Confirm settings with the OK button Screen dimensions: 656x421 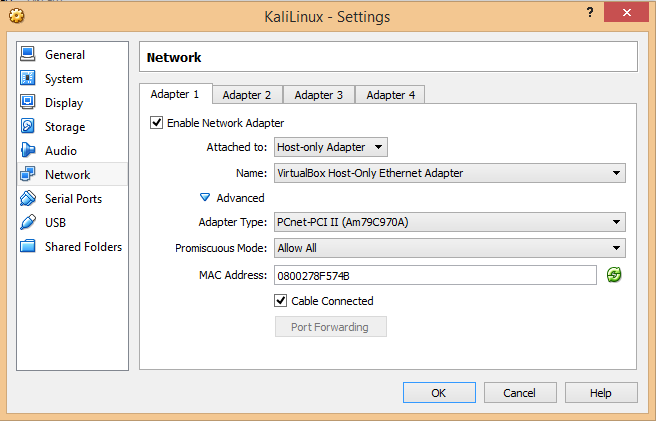tap(439, 393)
